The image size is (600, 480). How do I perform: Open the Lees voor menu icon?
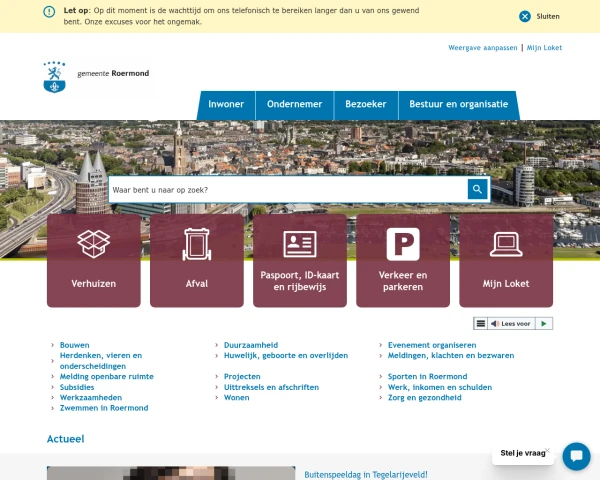click(x=481, y=323)
